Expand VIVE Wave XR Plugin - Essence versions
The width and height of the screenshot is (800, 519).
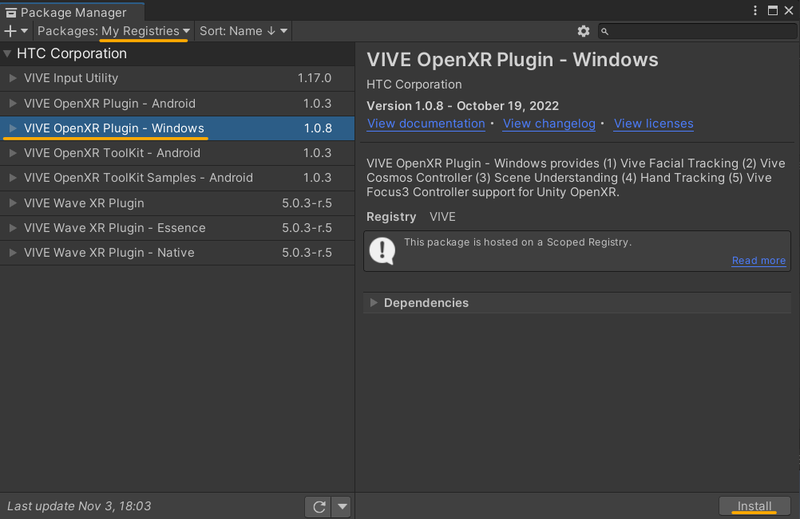(x=13, y=228)
